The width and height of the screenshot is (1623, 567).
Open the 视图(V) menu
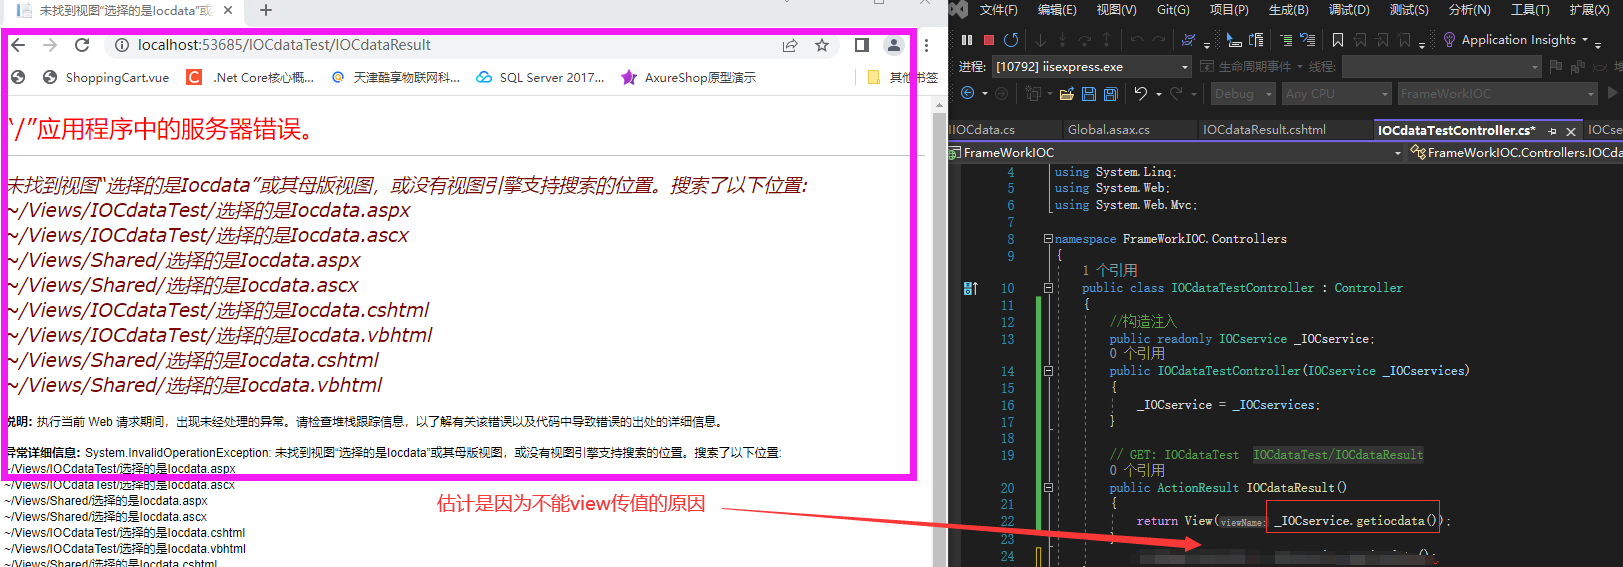point(1116,10)
